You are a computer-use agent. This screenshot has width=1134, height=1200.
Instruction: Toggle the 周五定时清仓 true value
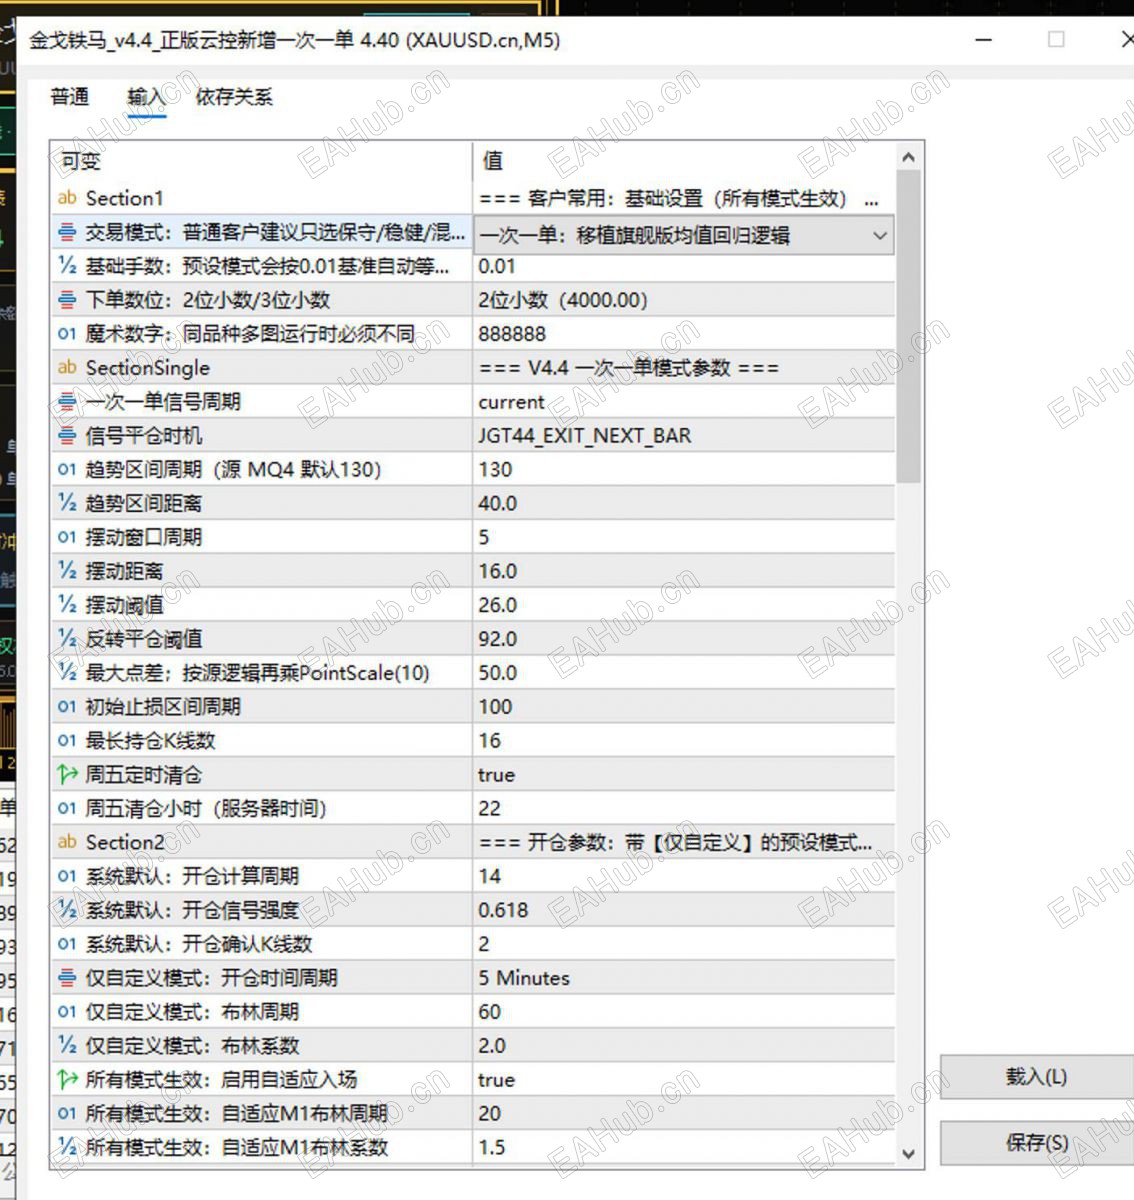[x=684, y=775]
